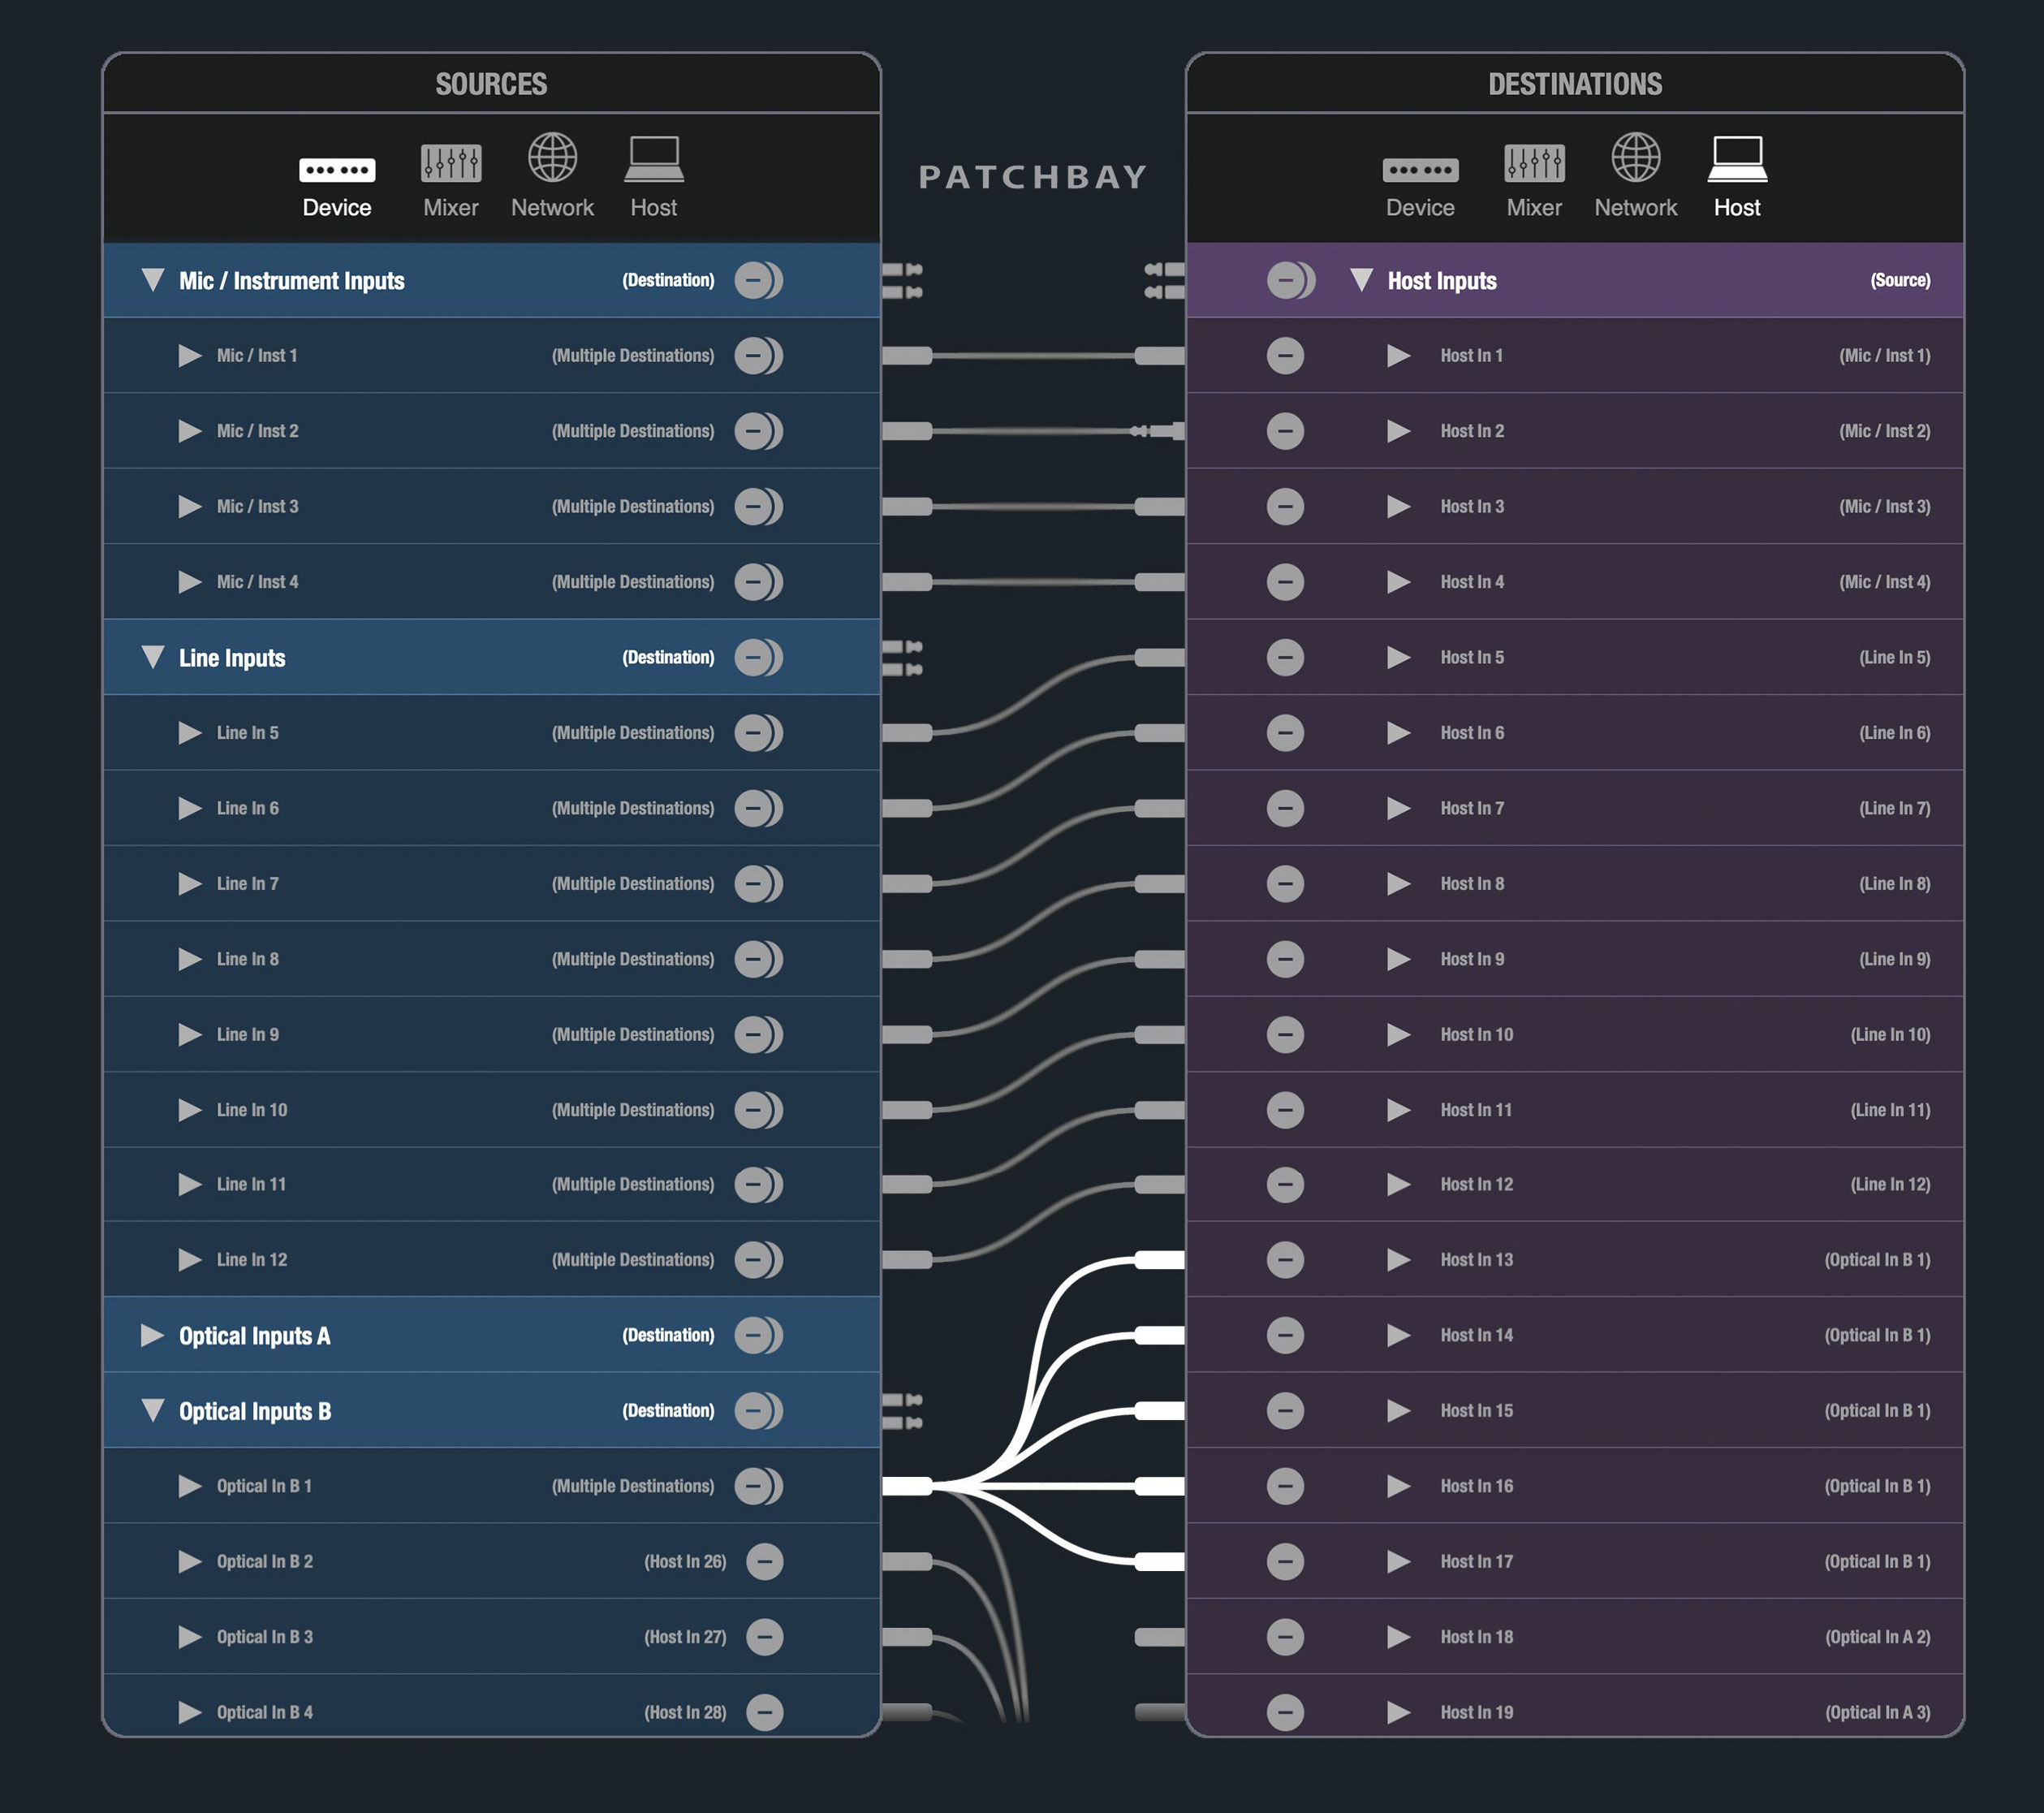Remove Host In 5 routing via minus button
Screen dimensions: 2044x1813
click(1285, 657)
